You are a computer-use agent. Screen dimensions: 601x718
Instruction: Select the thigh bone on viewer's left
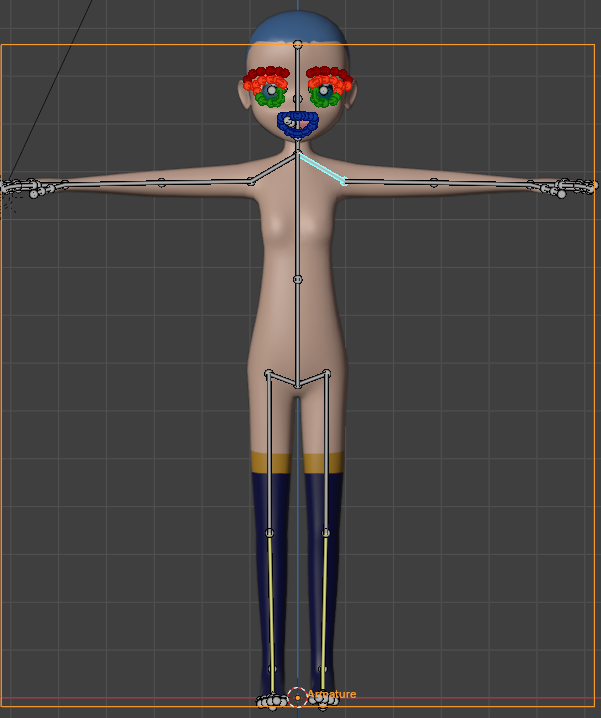pyautogui.click(x=269, y=453)
